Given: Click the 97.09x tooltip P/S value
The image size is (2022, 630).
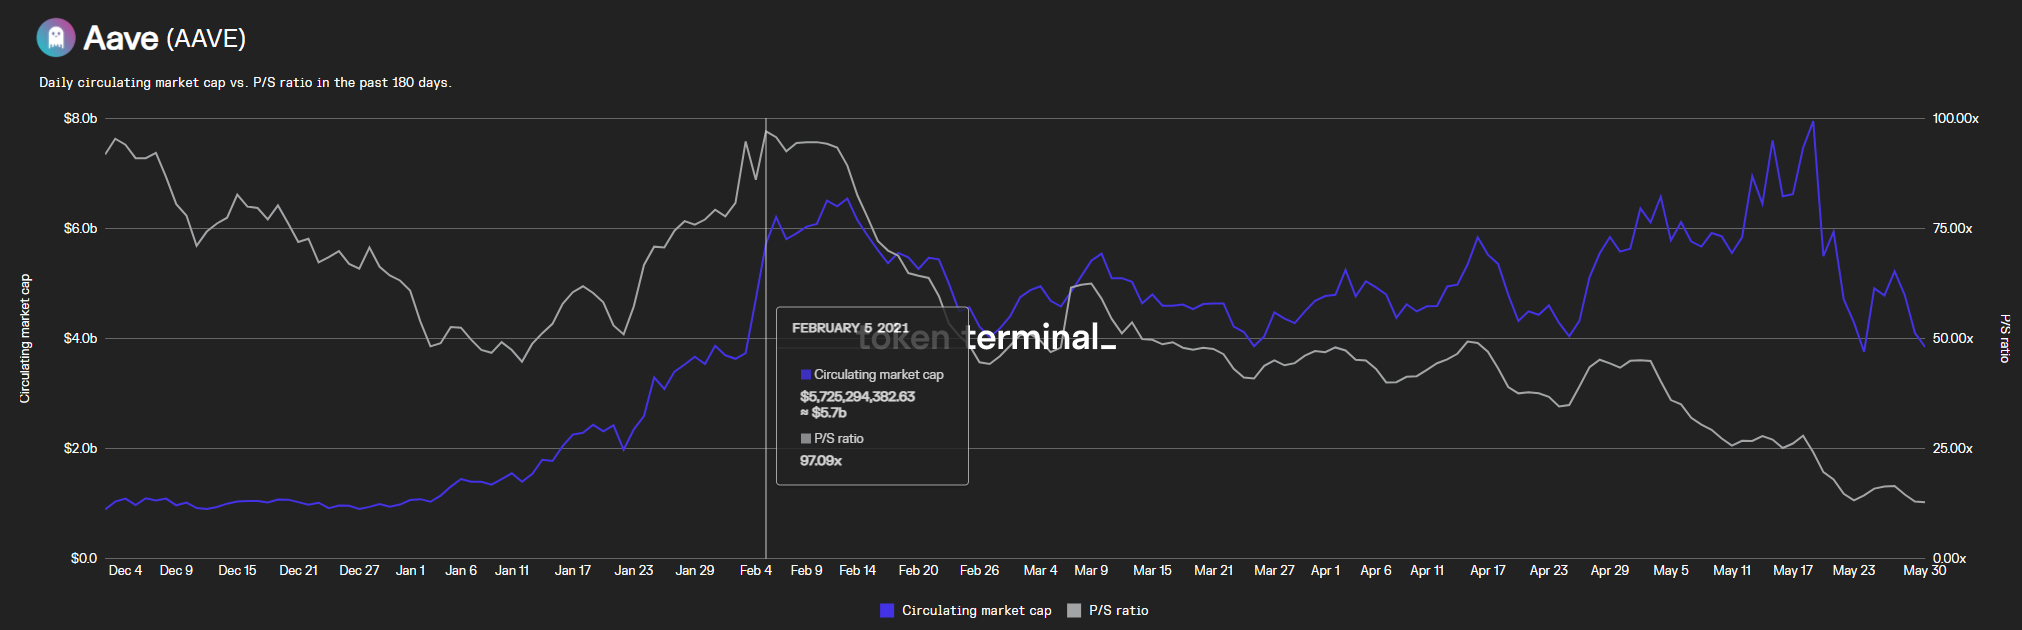Looking at the screenshot, I should click(821, 460).
